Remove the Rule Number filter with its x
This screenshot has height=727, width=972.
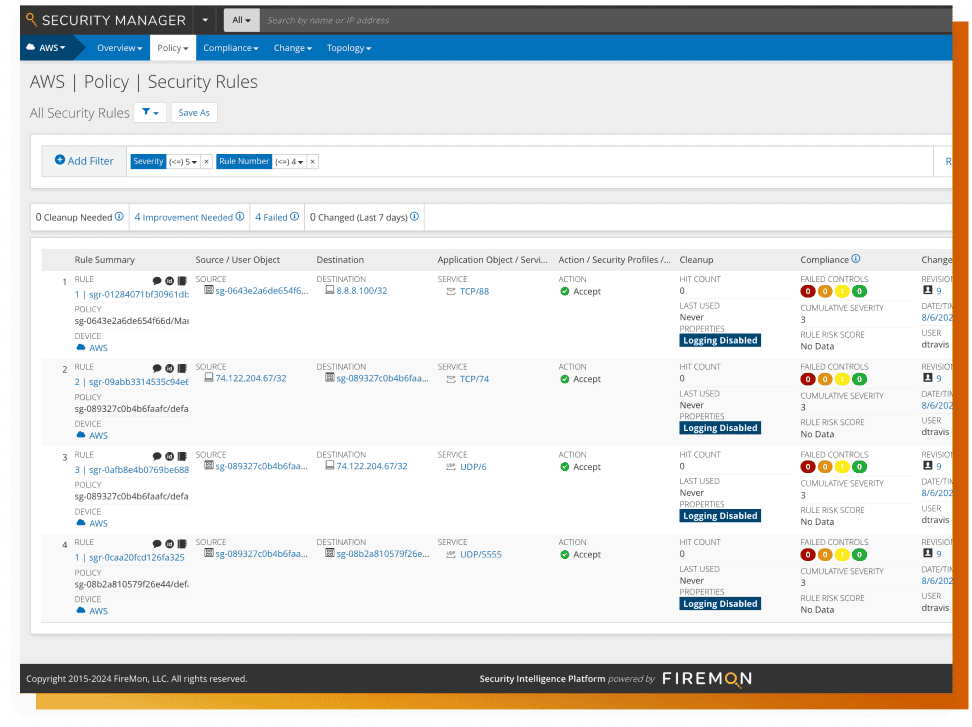(312, 161)
